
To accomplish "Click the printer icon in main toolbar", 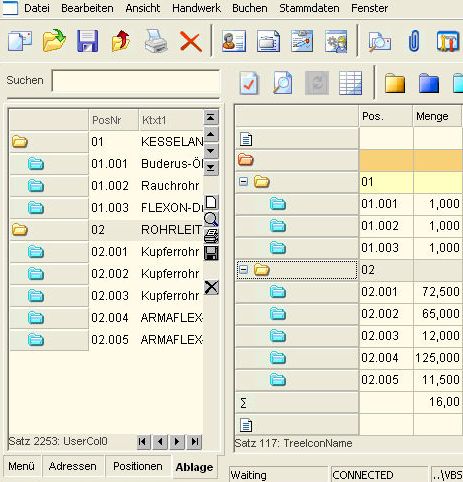I will point(156,41).
